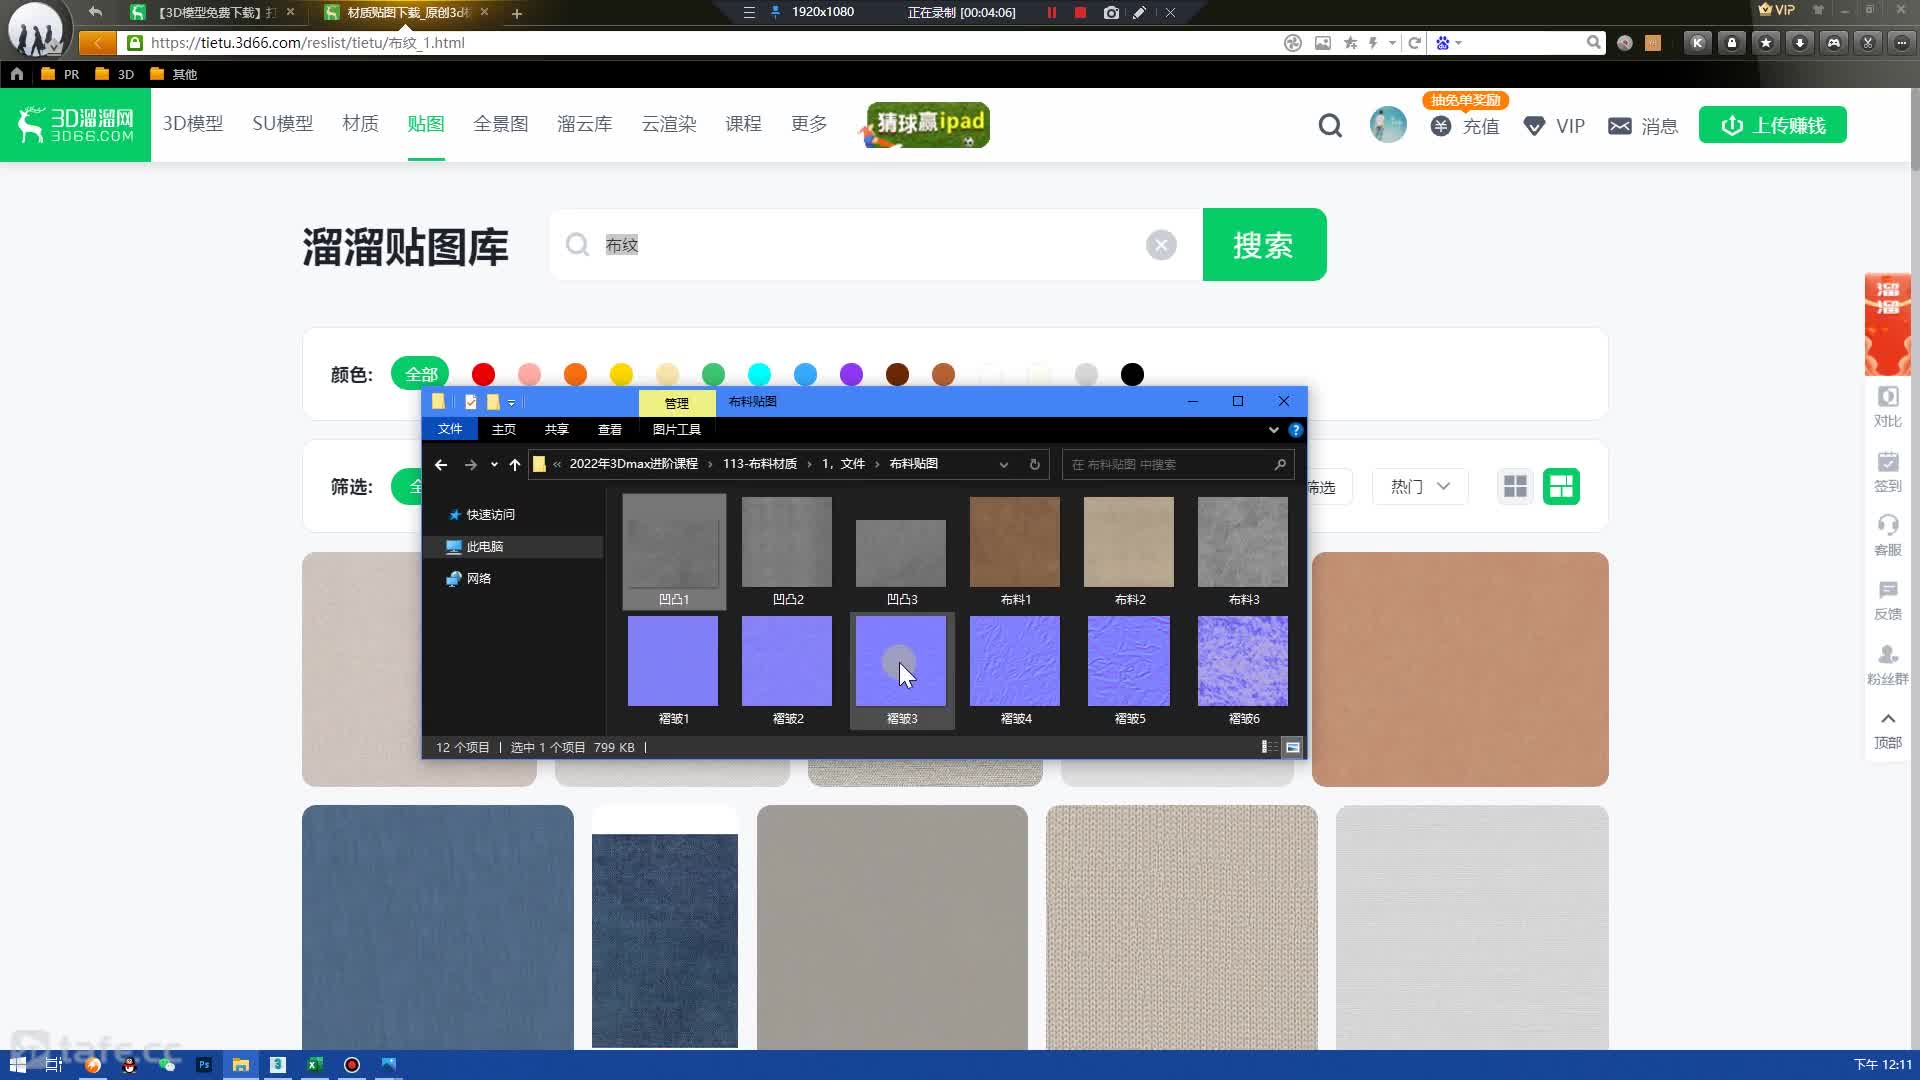The height and width of the screenshot is (1080, 1920).
Task: Open Excel from the taskbar
Action: click(314, 1065)
